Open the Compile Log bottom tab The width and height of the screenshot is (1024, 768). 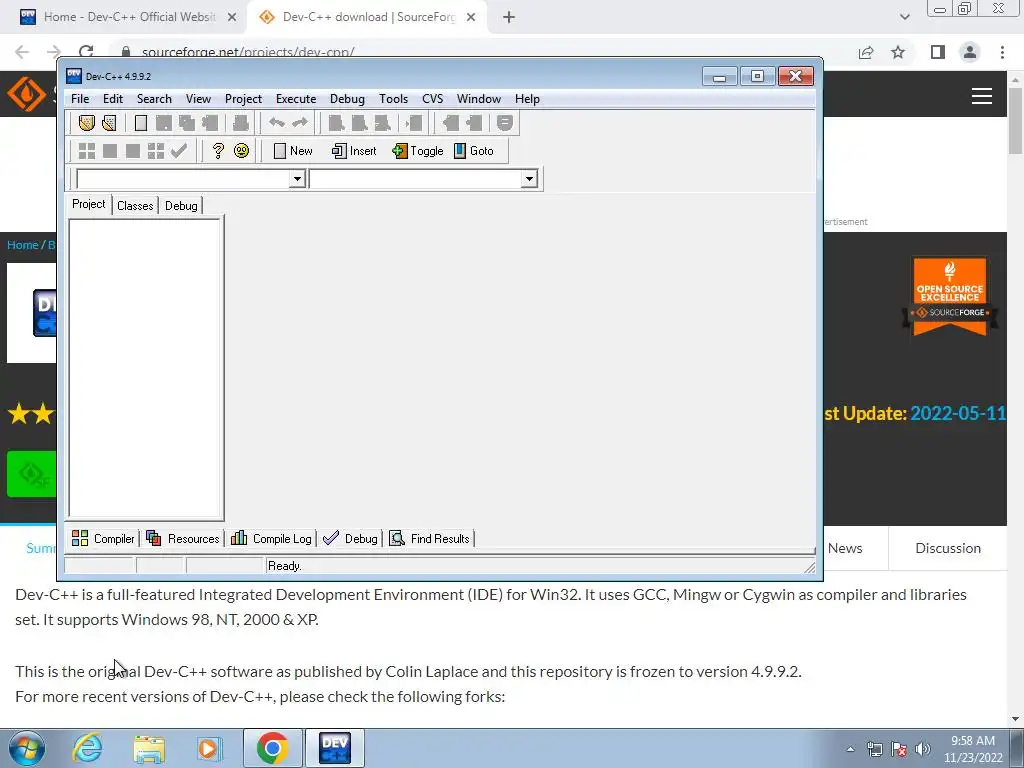coord(271,538)
